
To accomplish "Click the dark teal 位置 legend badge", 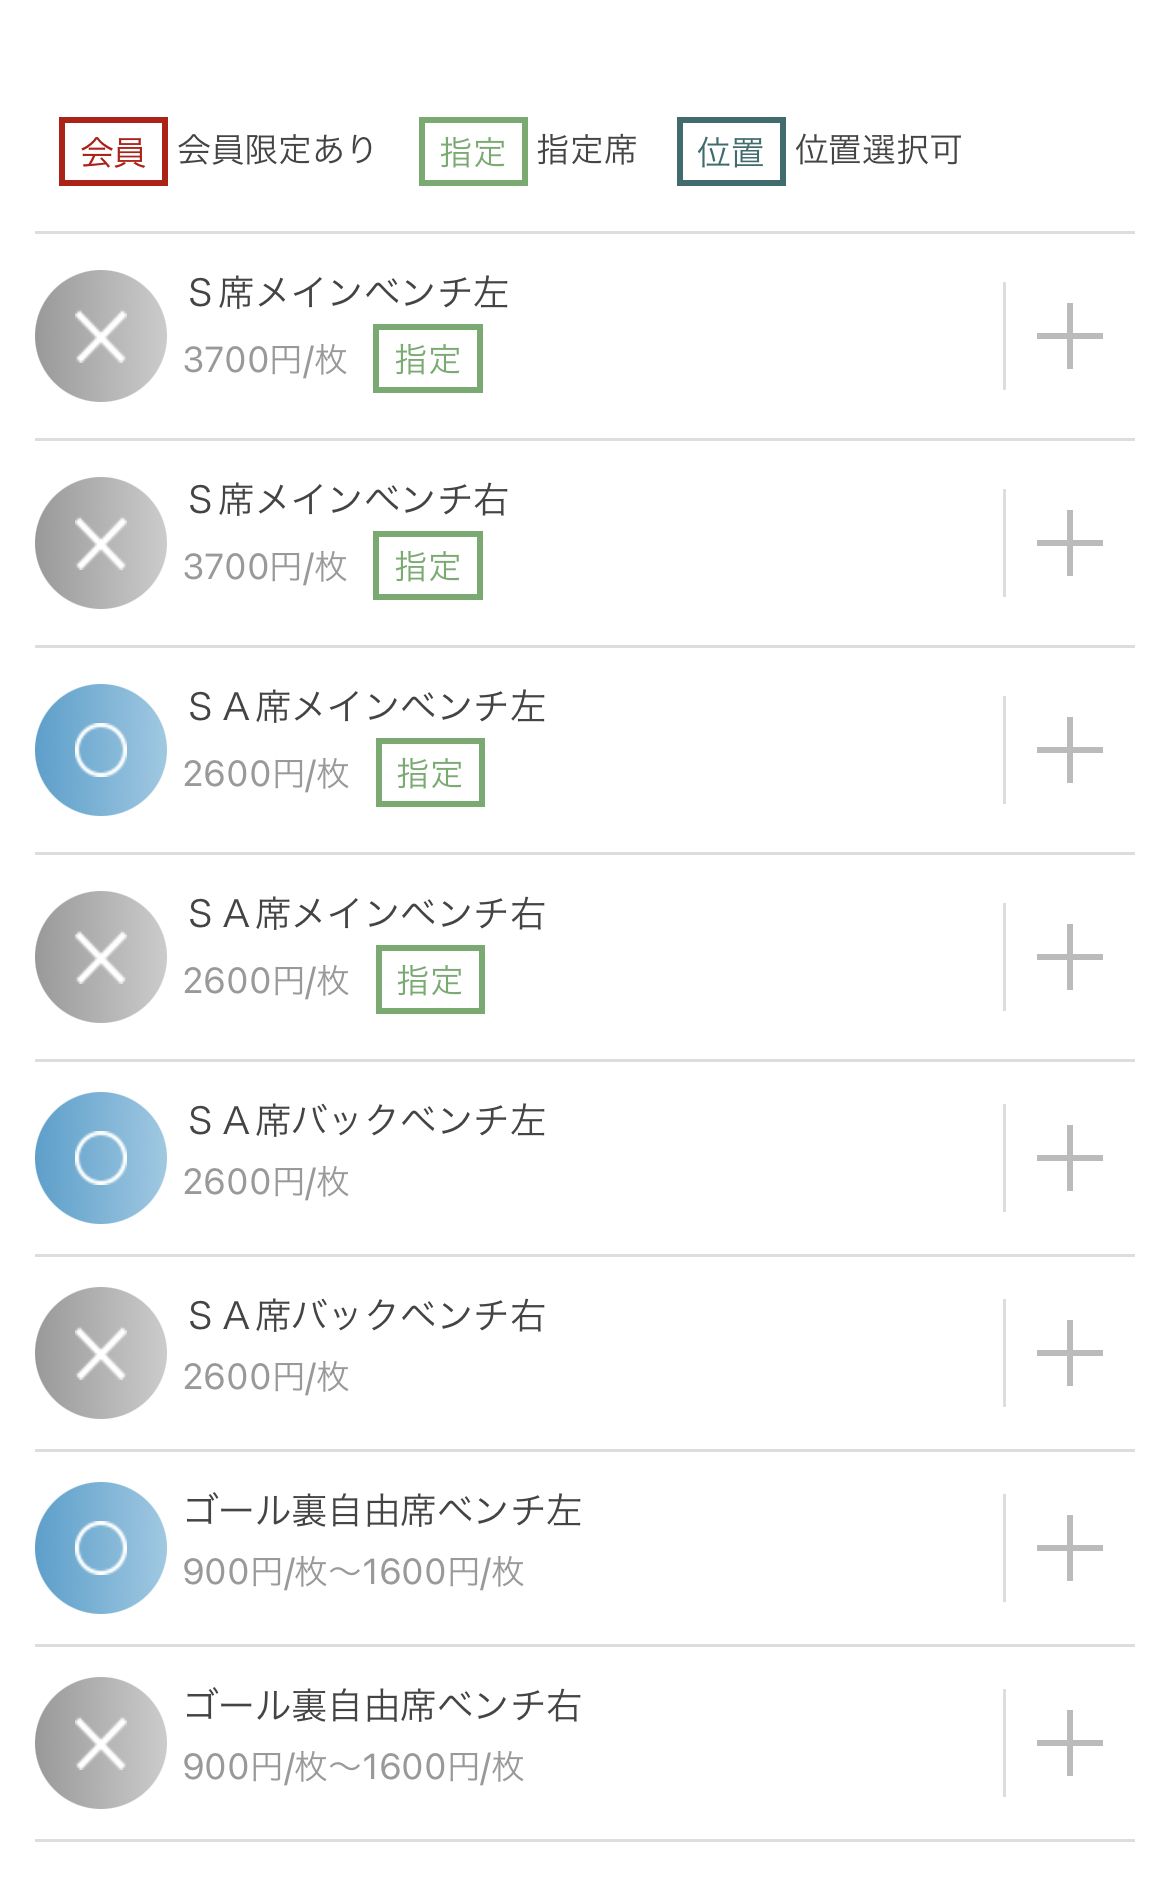I will [x=731, y=152].
